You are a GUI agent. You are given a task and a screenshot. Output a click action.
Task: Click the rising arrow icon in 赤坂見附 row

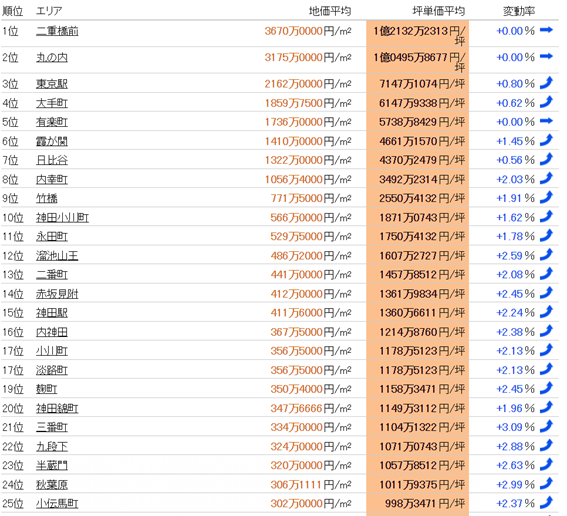(x=546, y=293)
